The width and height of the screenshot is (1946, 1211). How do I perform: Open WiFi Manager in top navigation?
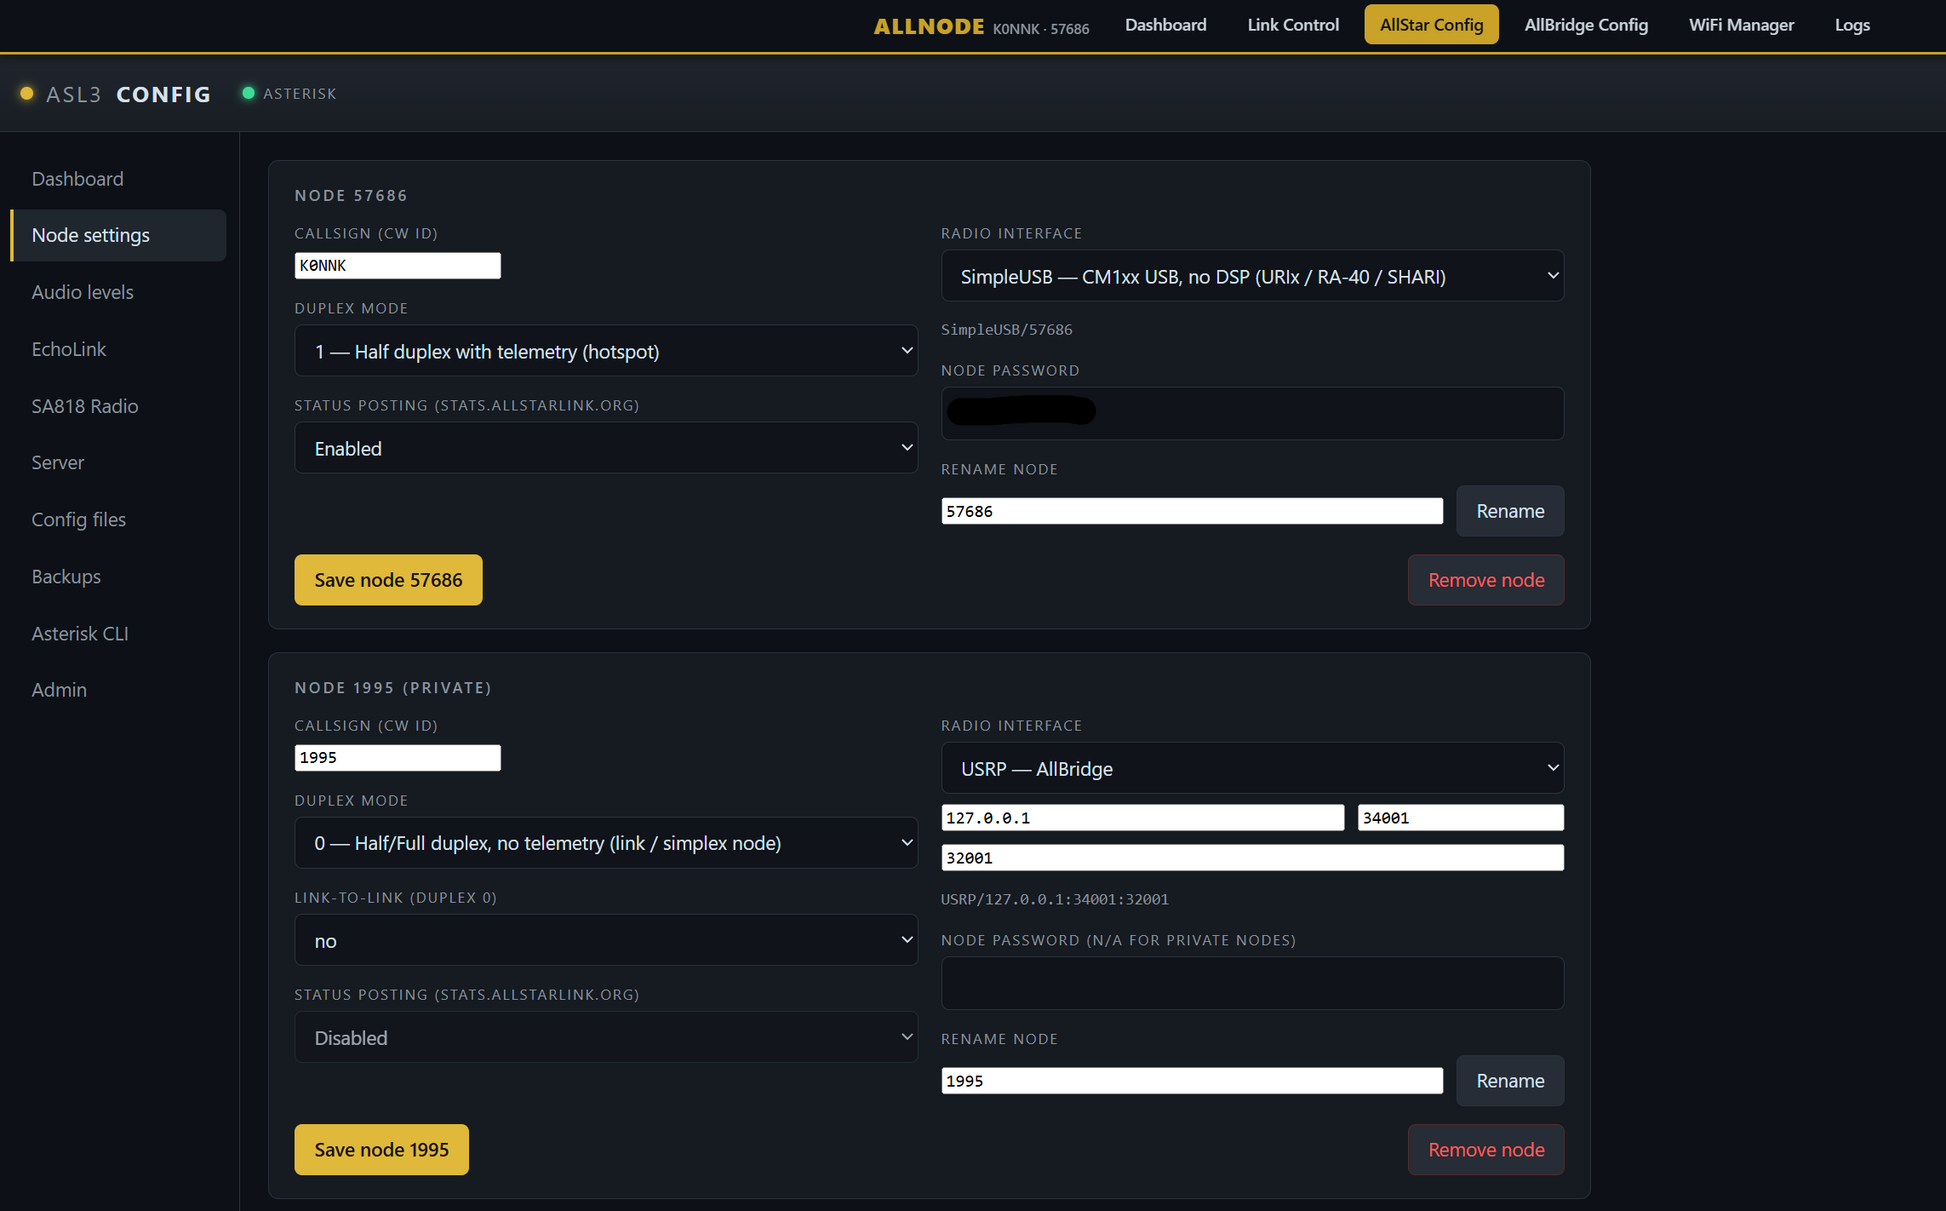tap(1741, 25)
